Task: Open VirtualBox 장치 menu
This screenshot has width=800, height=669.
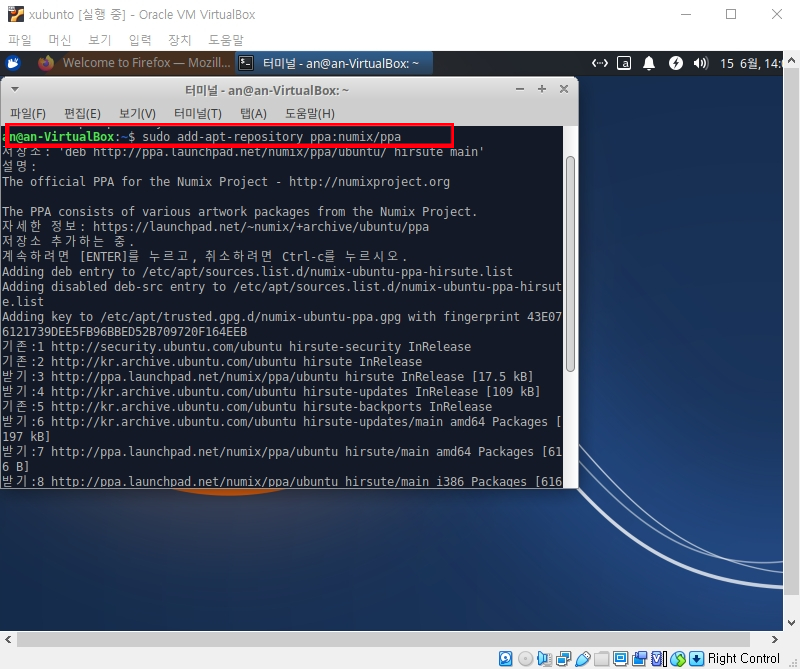Action: (x=180, y=40)
